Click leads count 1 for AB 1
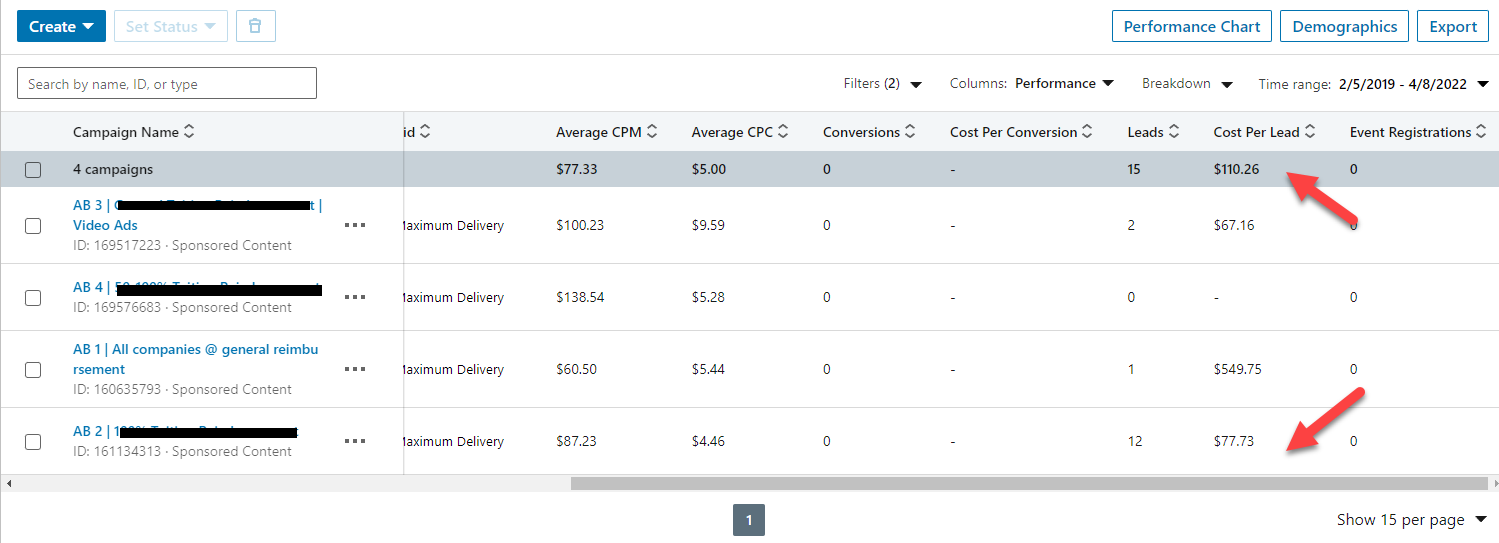This screenshot has height=543, width=1499. pos(1131,369)
